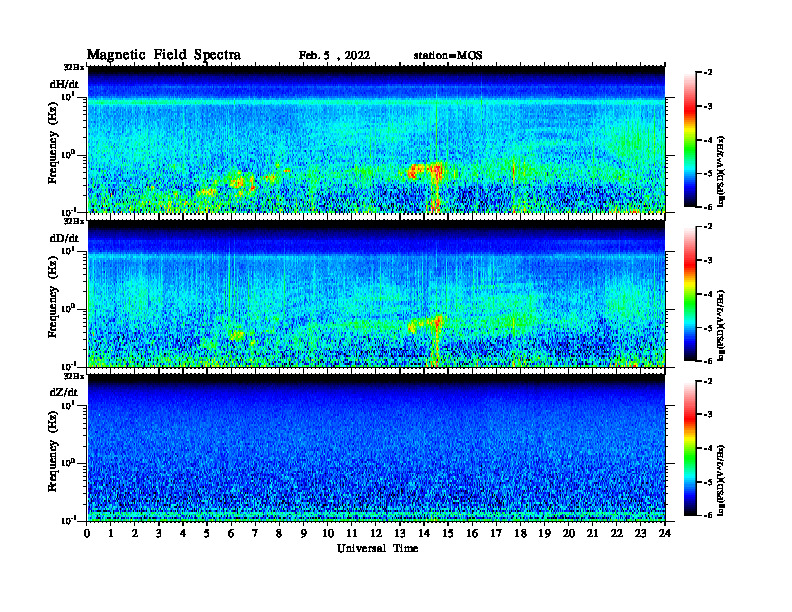Click the -5 tick on dZ/dt color bar
This screenshot has width=792, height=612.
coord(708,482)
